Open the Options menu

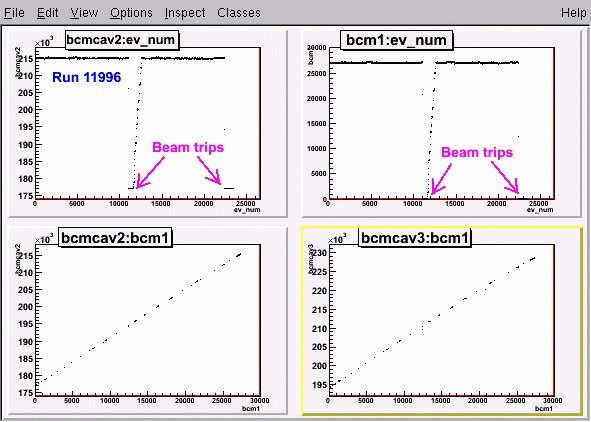click(131, 13)
